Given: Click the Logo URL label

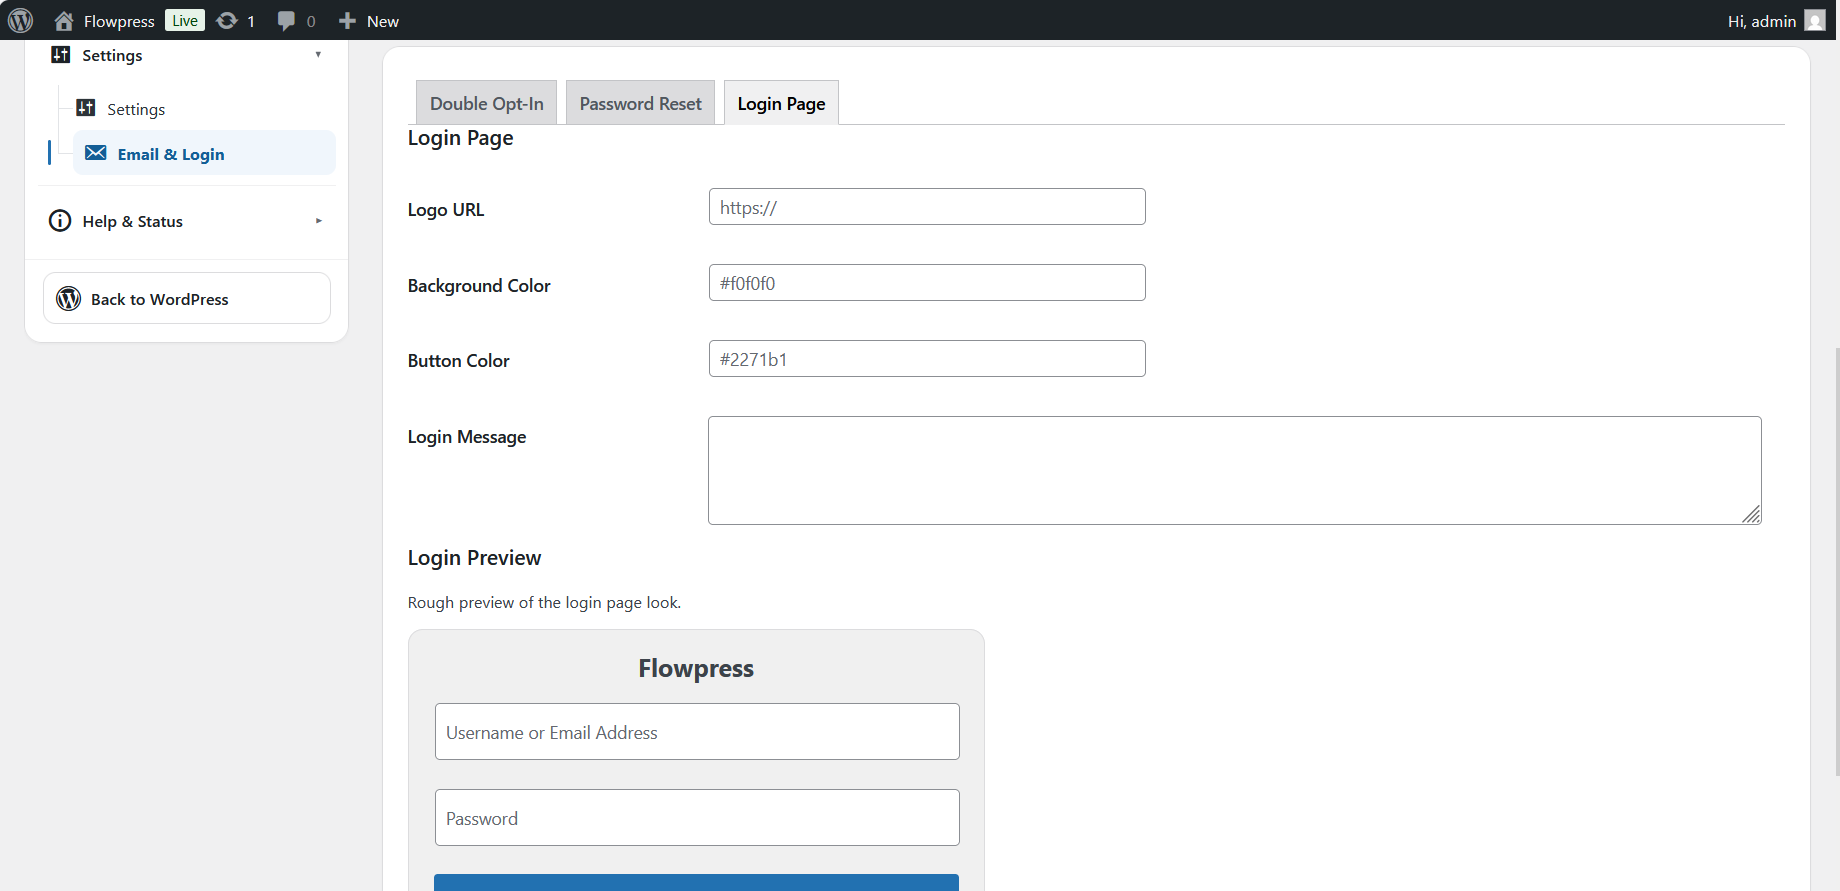Looking at the screenshot, I should coord(446,210).
